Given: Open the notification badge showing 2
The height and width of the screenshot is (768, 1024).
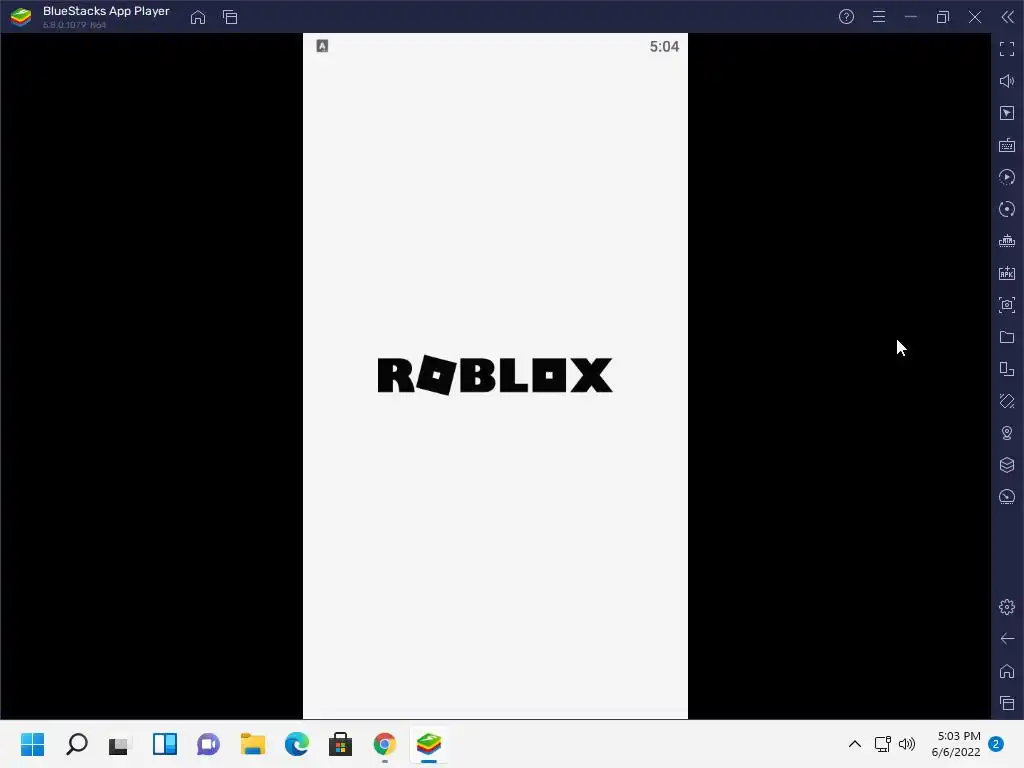Looking at the screenshot, I should pos(996,744).
